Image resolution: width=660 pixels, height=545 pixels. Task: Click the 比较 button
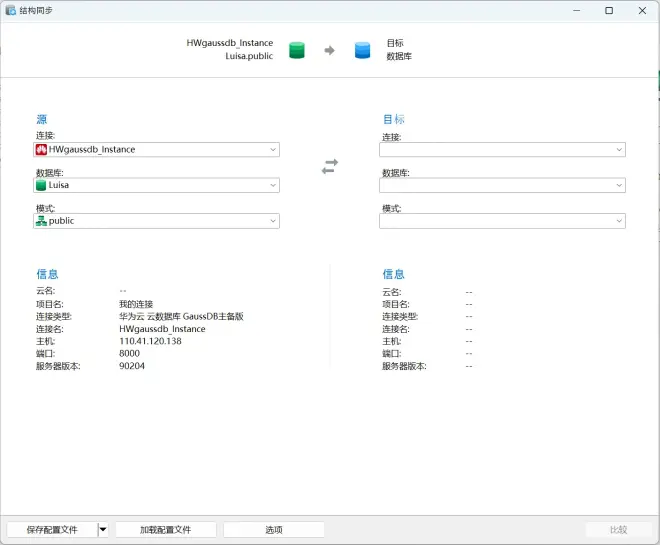(619, 529)
